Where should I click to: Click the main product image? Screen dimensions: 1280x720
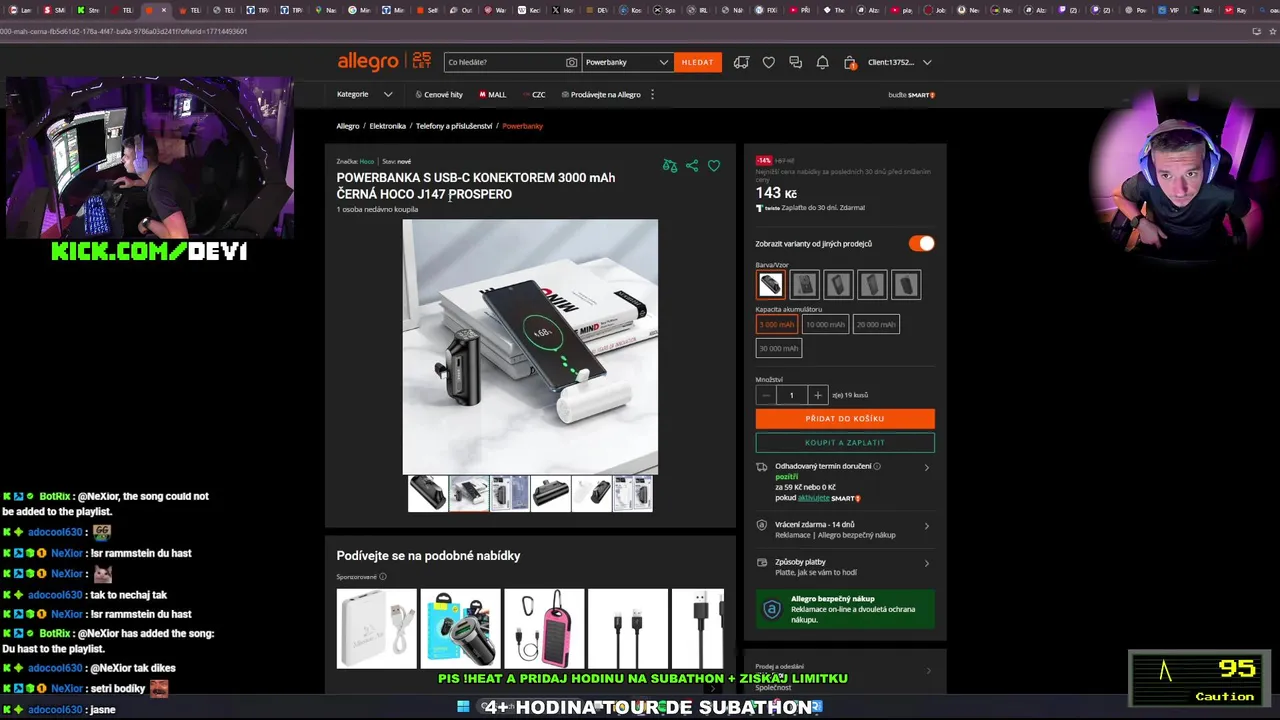[x=530, y=347]
